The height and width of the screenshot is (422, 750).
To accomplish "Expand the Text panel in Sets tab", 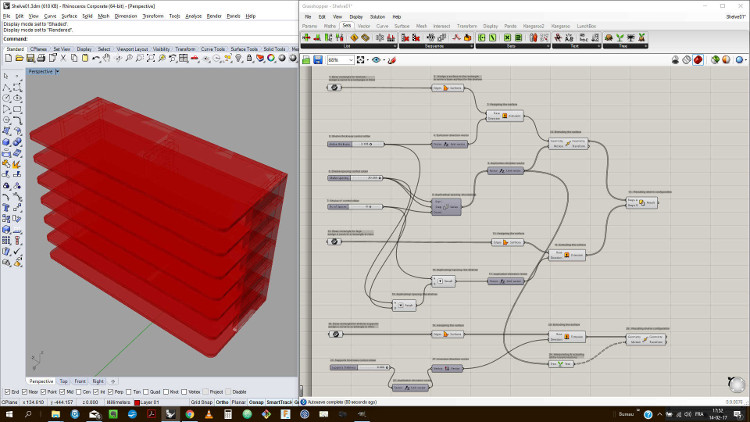I will pos(576,46).
